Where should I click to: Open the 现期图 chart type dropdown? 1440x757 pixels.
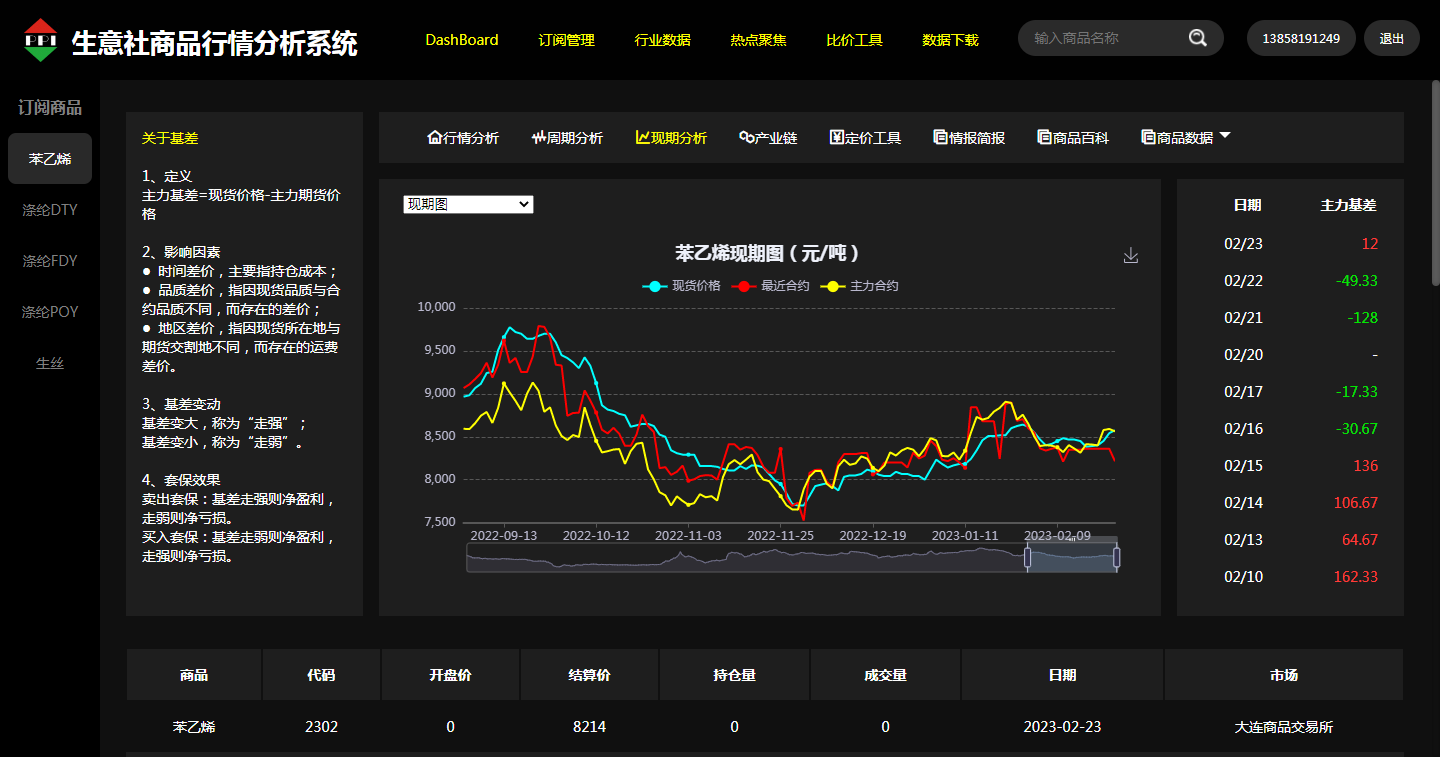468,204
